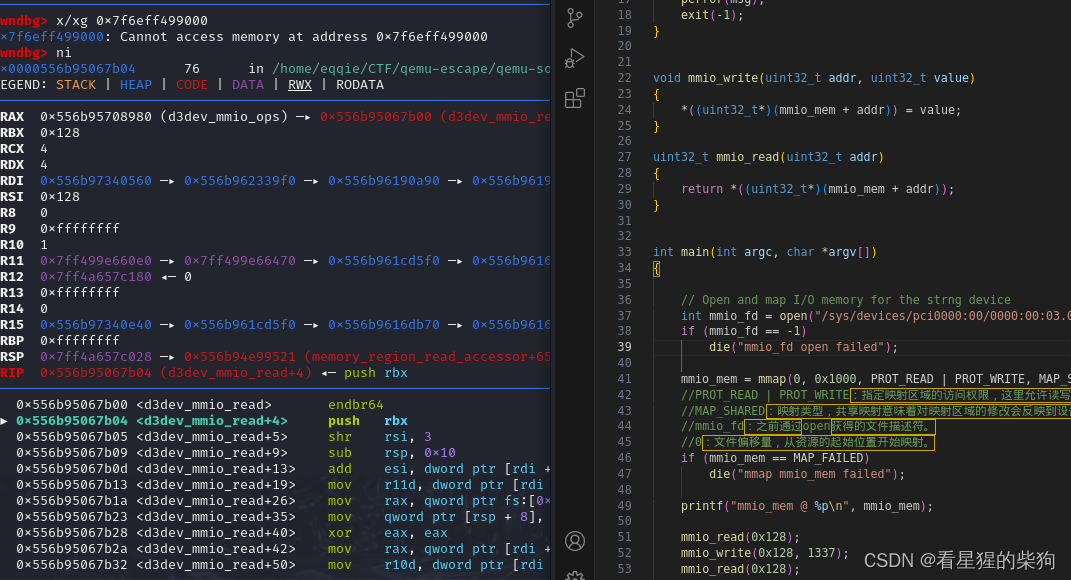Click the 'return *((uint32_t*)' code line

click(818, 189)
